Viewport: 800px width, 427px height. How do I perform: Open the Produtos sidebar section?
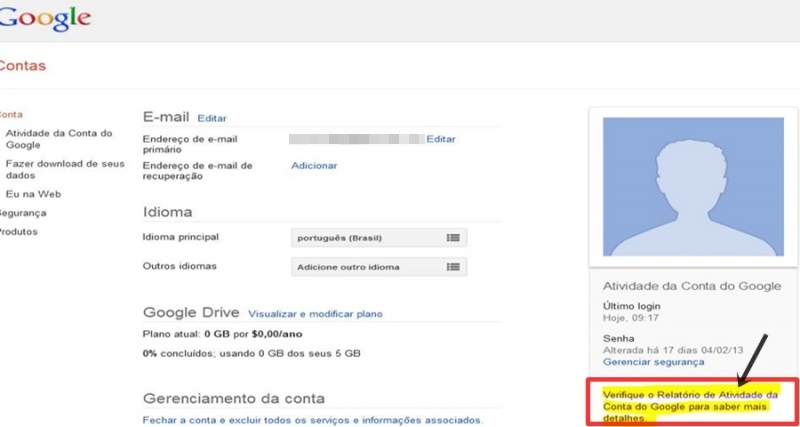[18, 232]
